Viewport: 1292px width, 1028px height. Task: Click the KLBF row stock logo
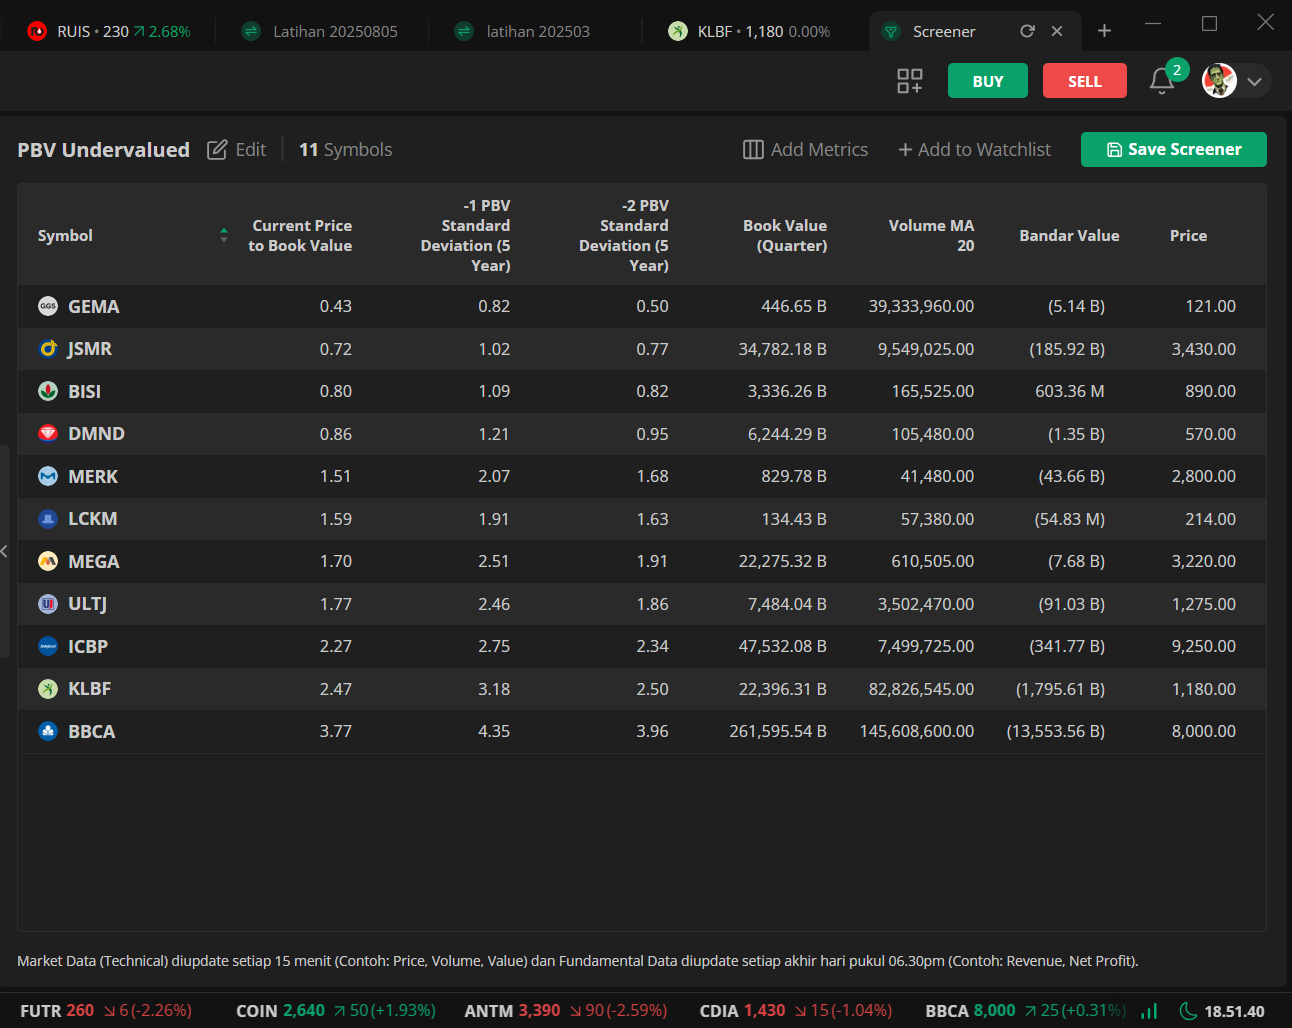(48, 689)
